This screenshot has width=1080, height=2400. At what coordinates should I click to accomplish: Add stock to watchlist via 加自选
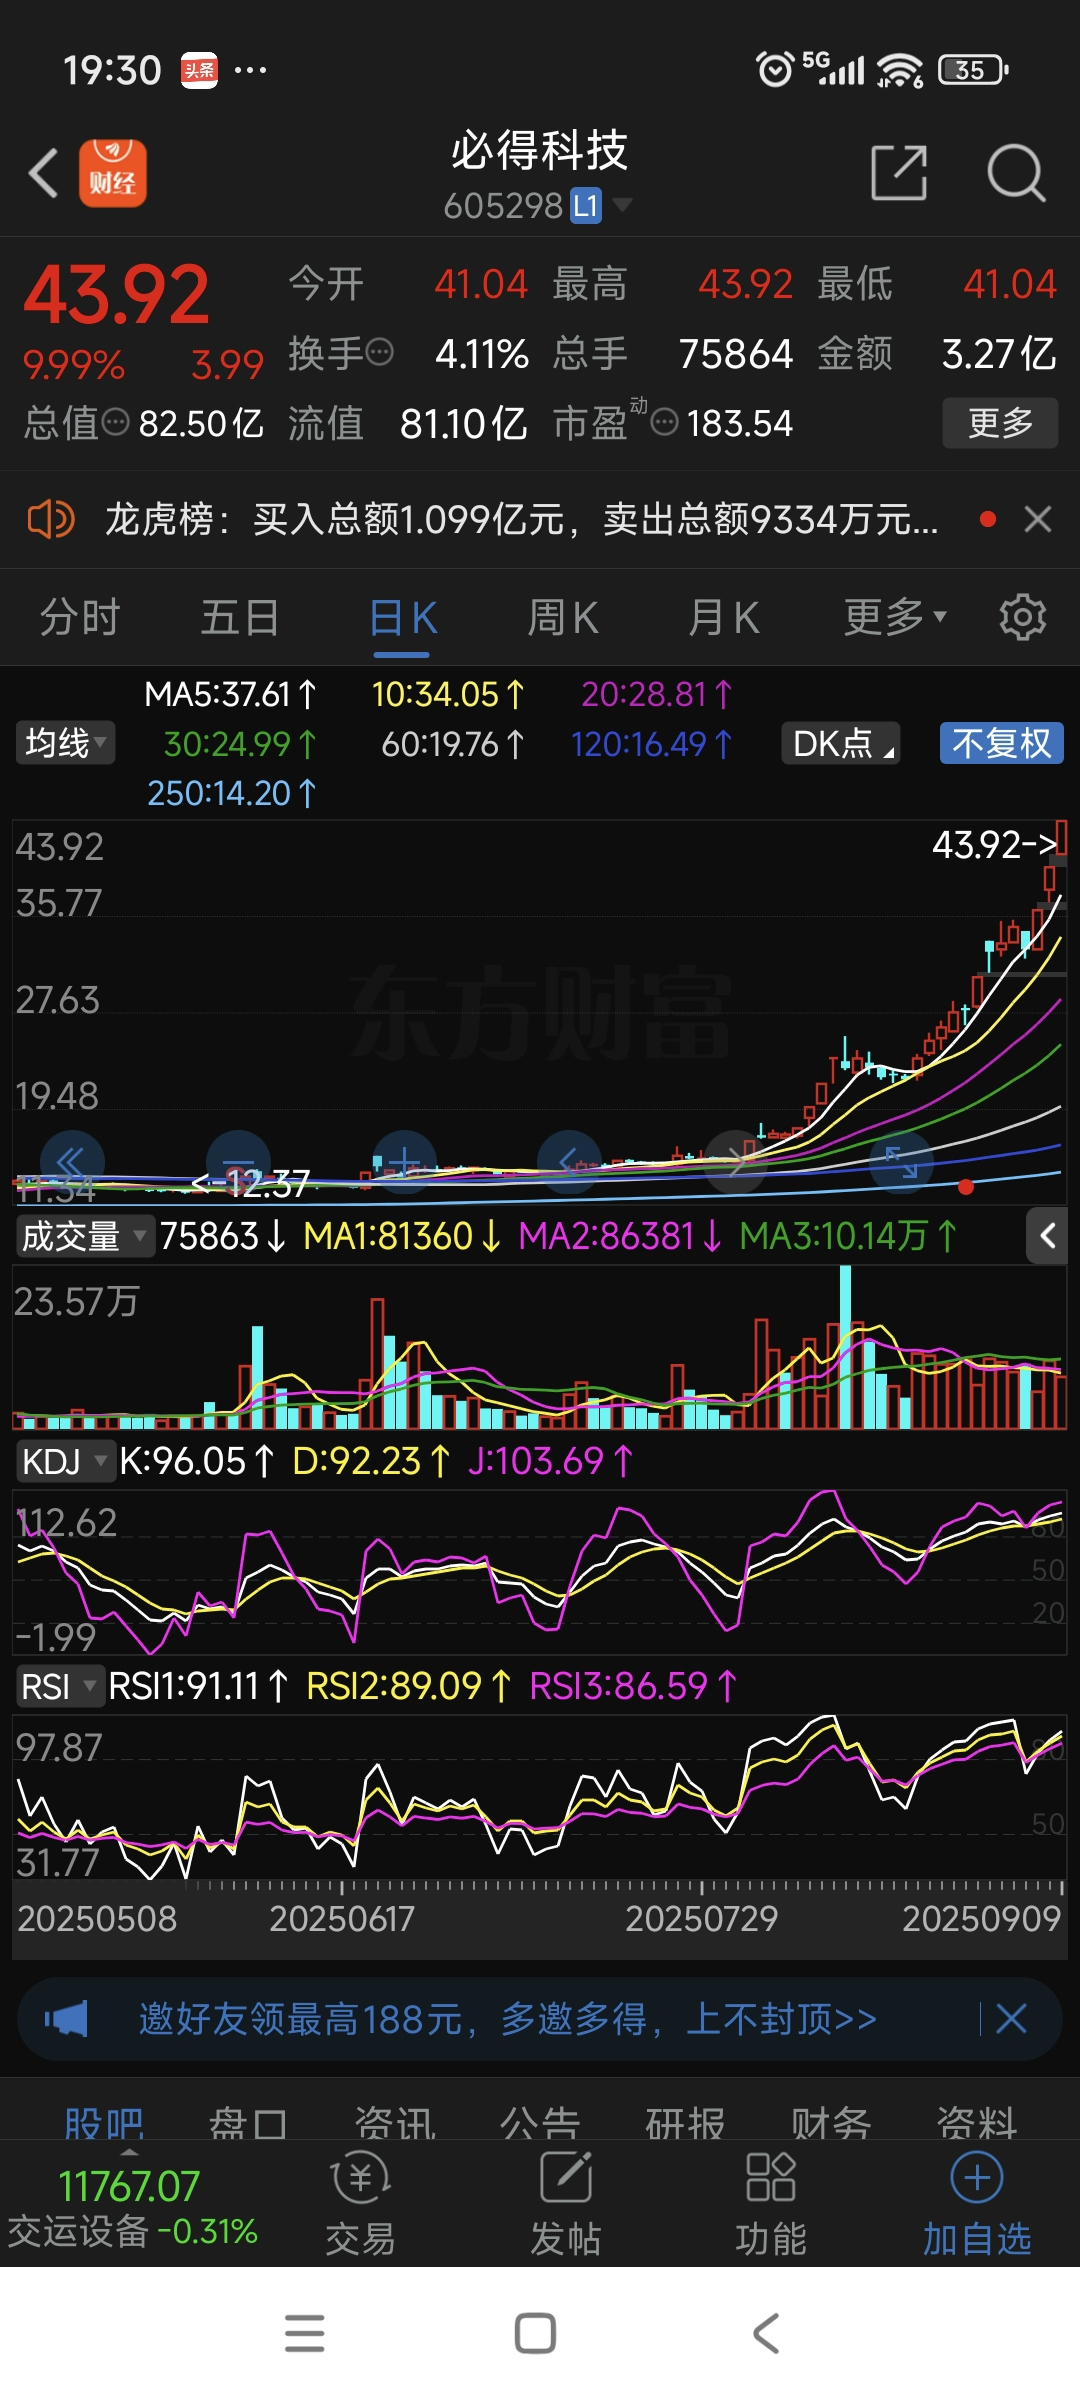click(977, 2205)
